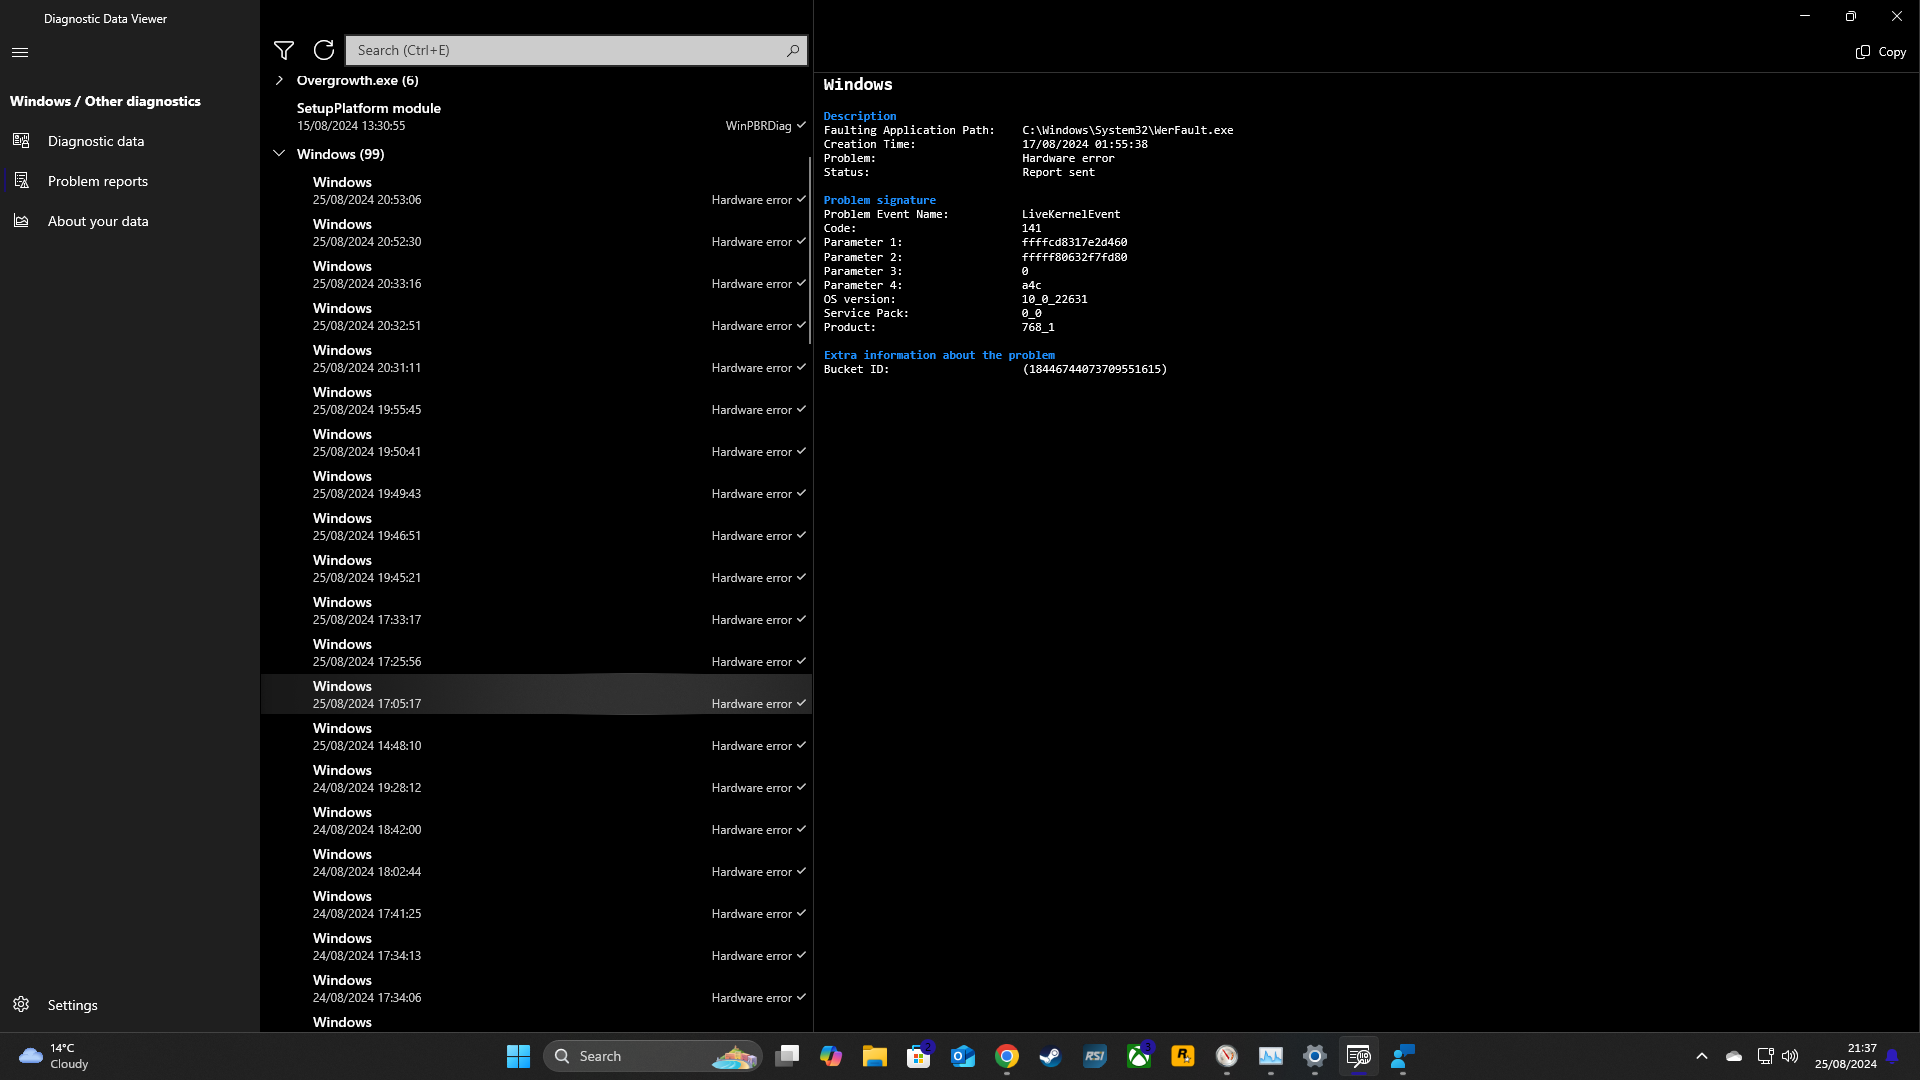Open the Diagnostic Data Viewer taskbar icon
This screenshot has width=1920, height=1080.
pyautogui.click(x=1359, y=1056)
